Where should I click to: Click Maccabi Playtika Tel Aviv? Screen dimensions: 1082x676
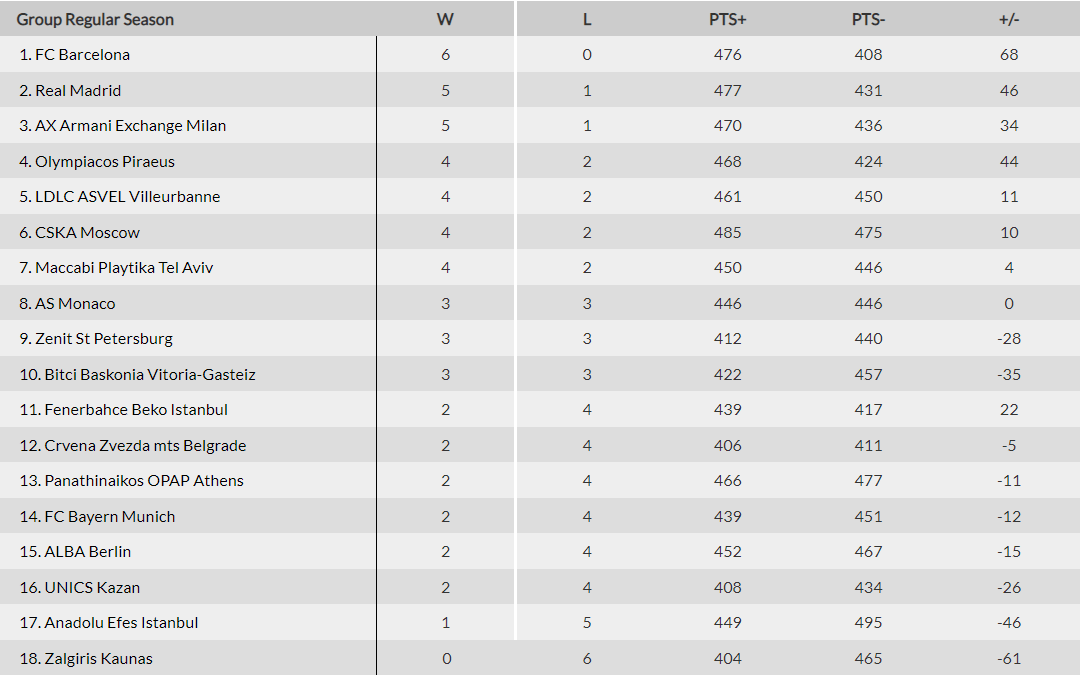coord(124,268)
